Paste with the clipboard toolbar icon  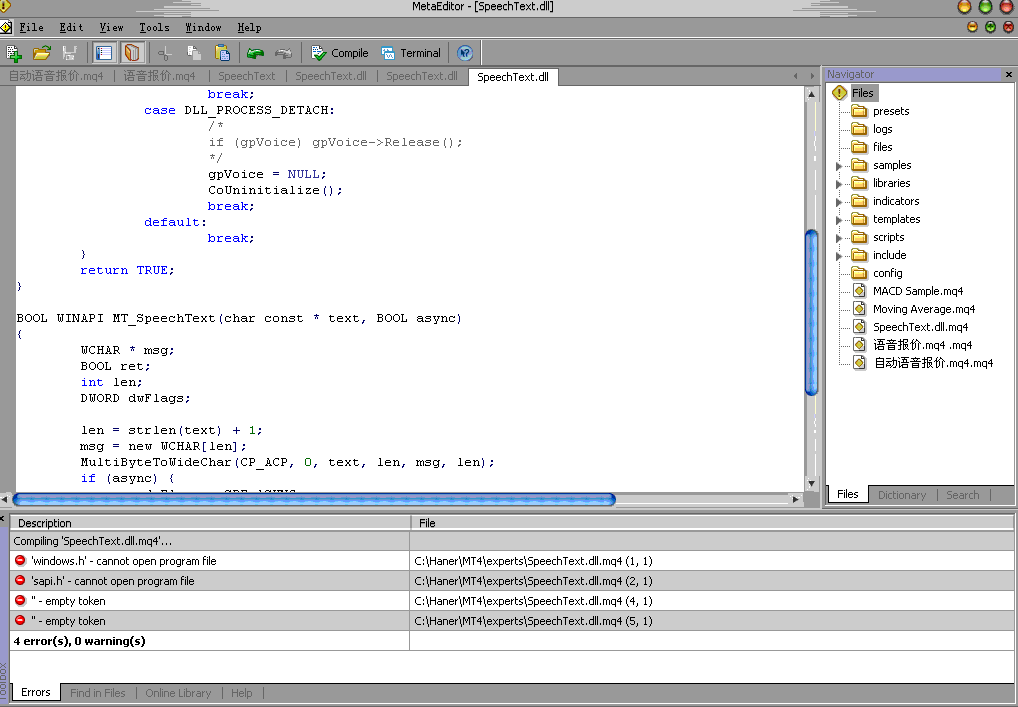pos(221,53)
